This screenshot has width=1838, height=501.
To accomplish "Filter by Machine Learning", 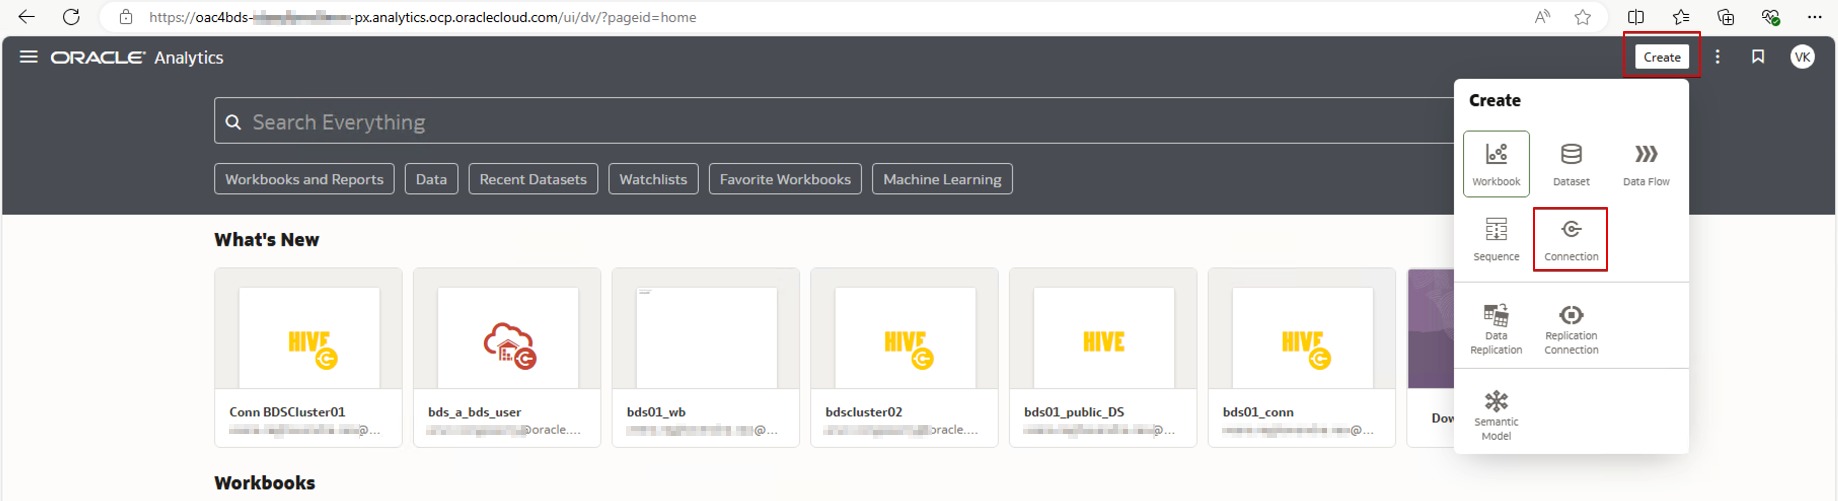I will [942, 179].
